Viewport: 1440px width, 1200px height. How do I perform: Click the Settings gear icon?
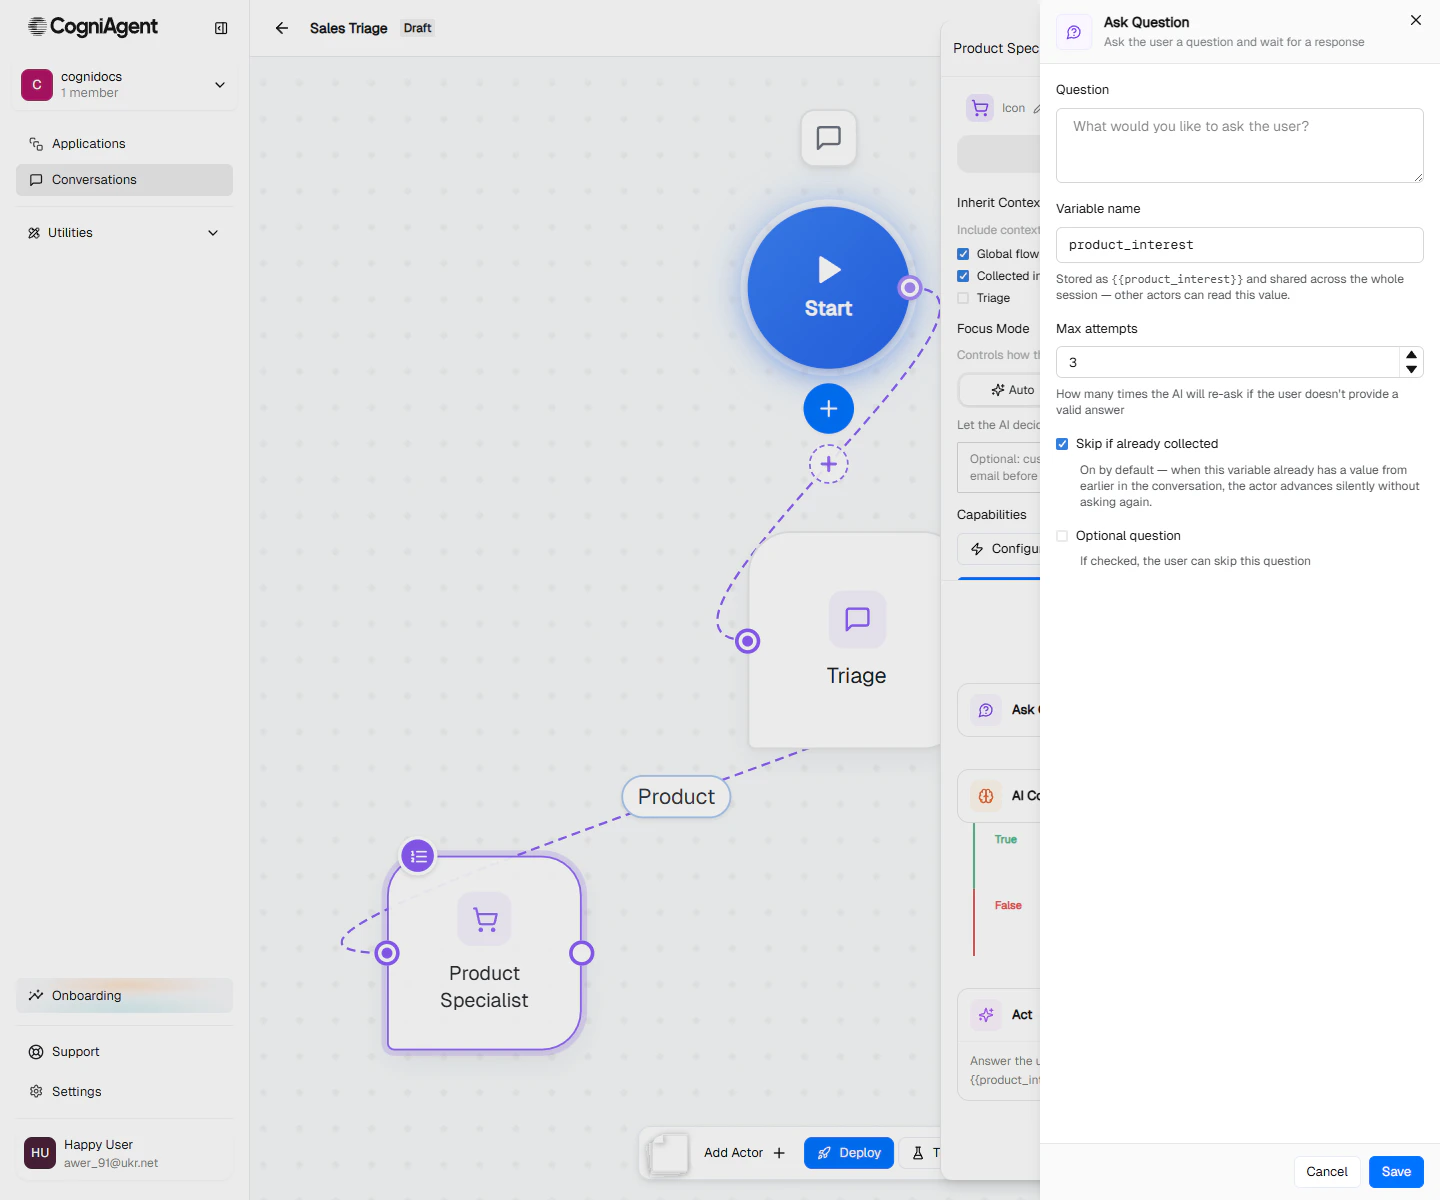click(x=36, y=1092)
